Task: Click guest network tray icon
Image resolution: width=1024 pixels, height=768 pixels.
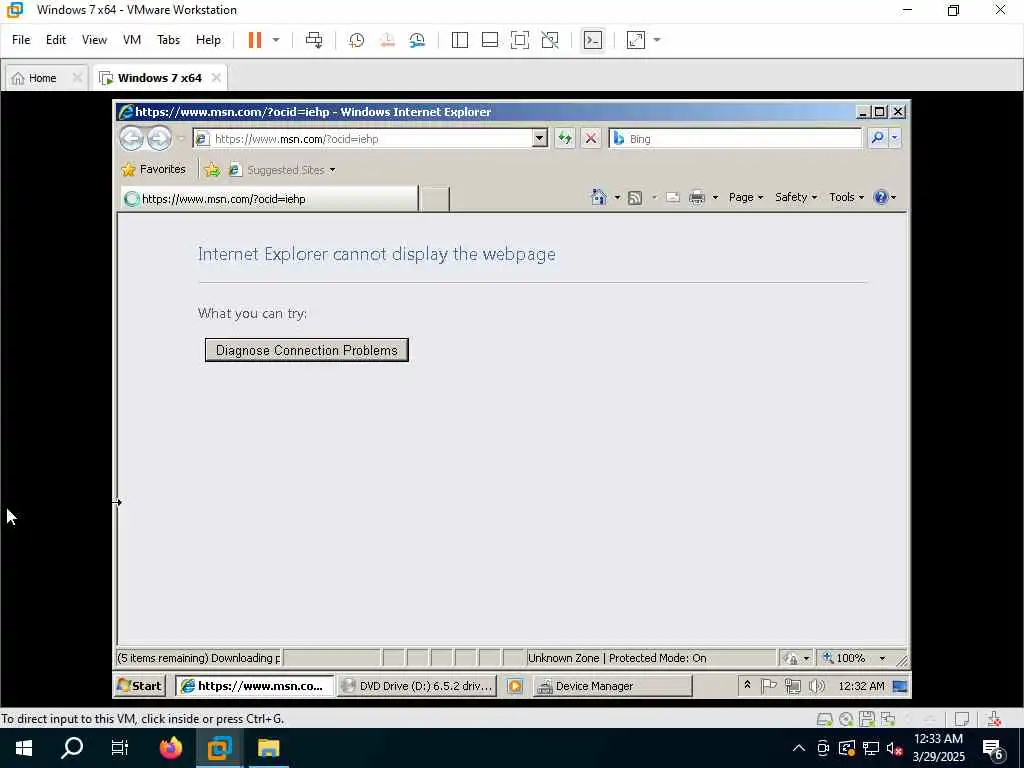Action: (793, 686)
